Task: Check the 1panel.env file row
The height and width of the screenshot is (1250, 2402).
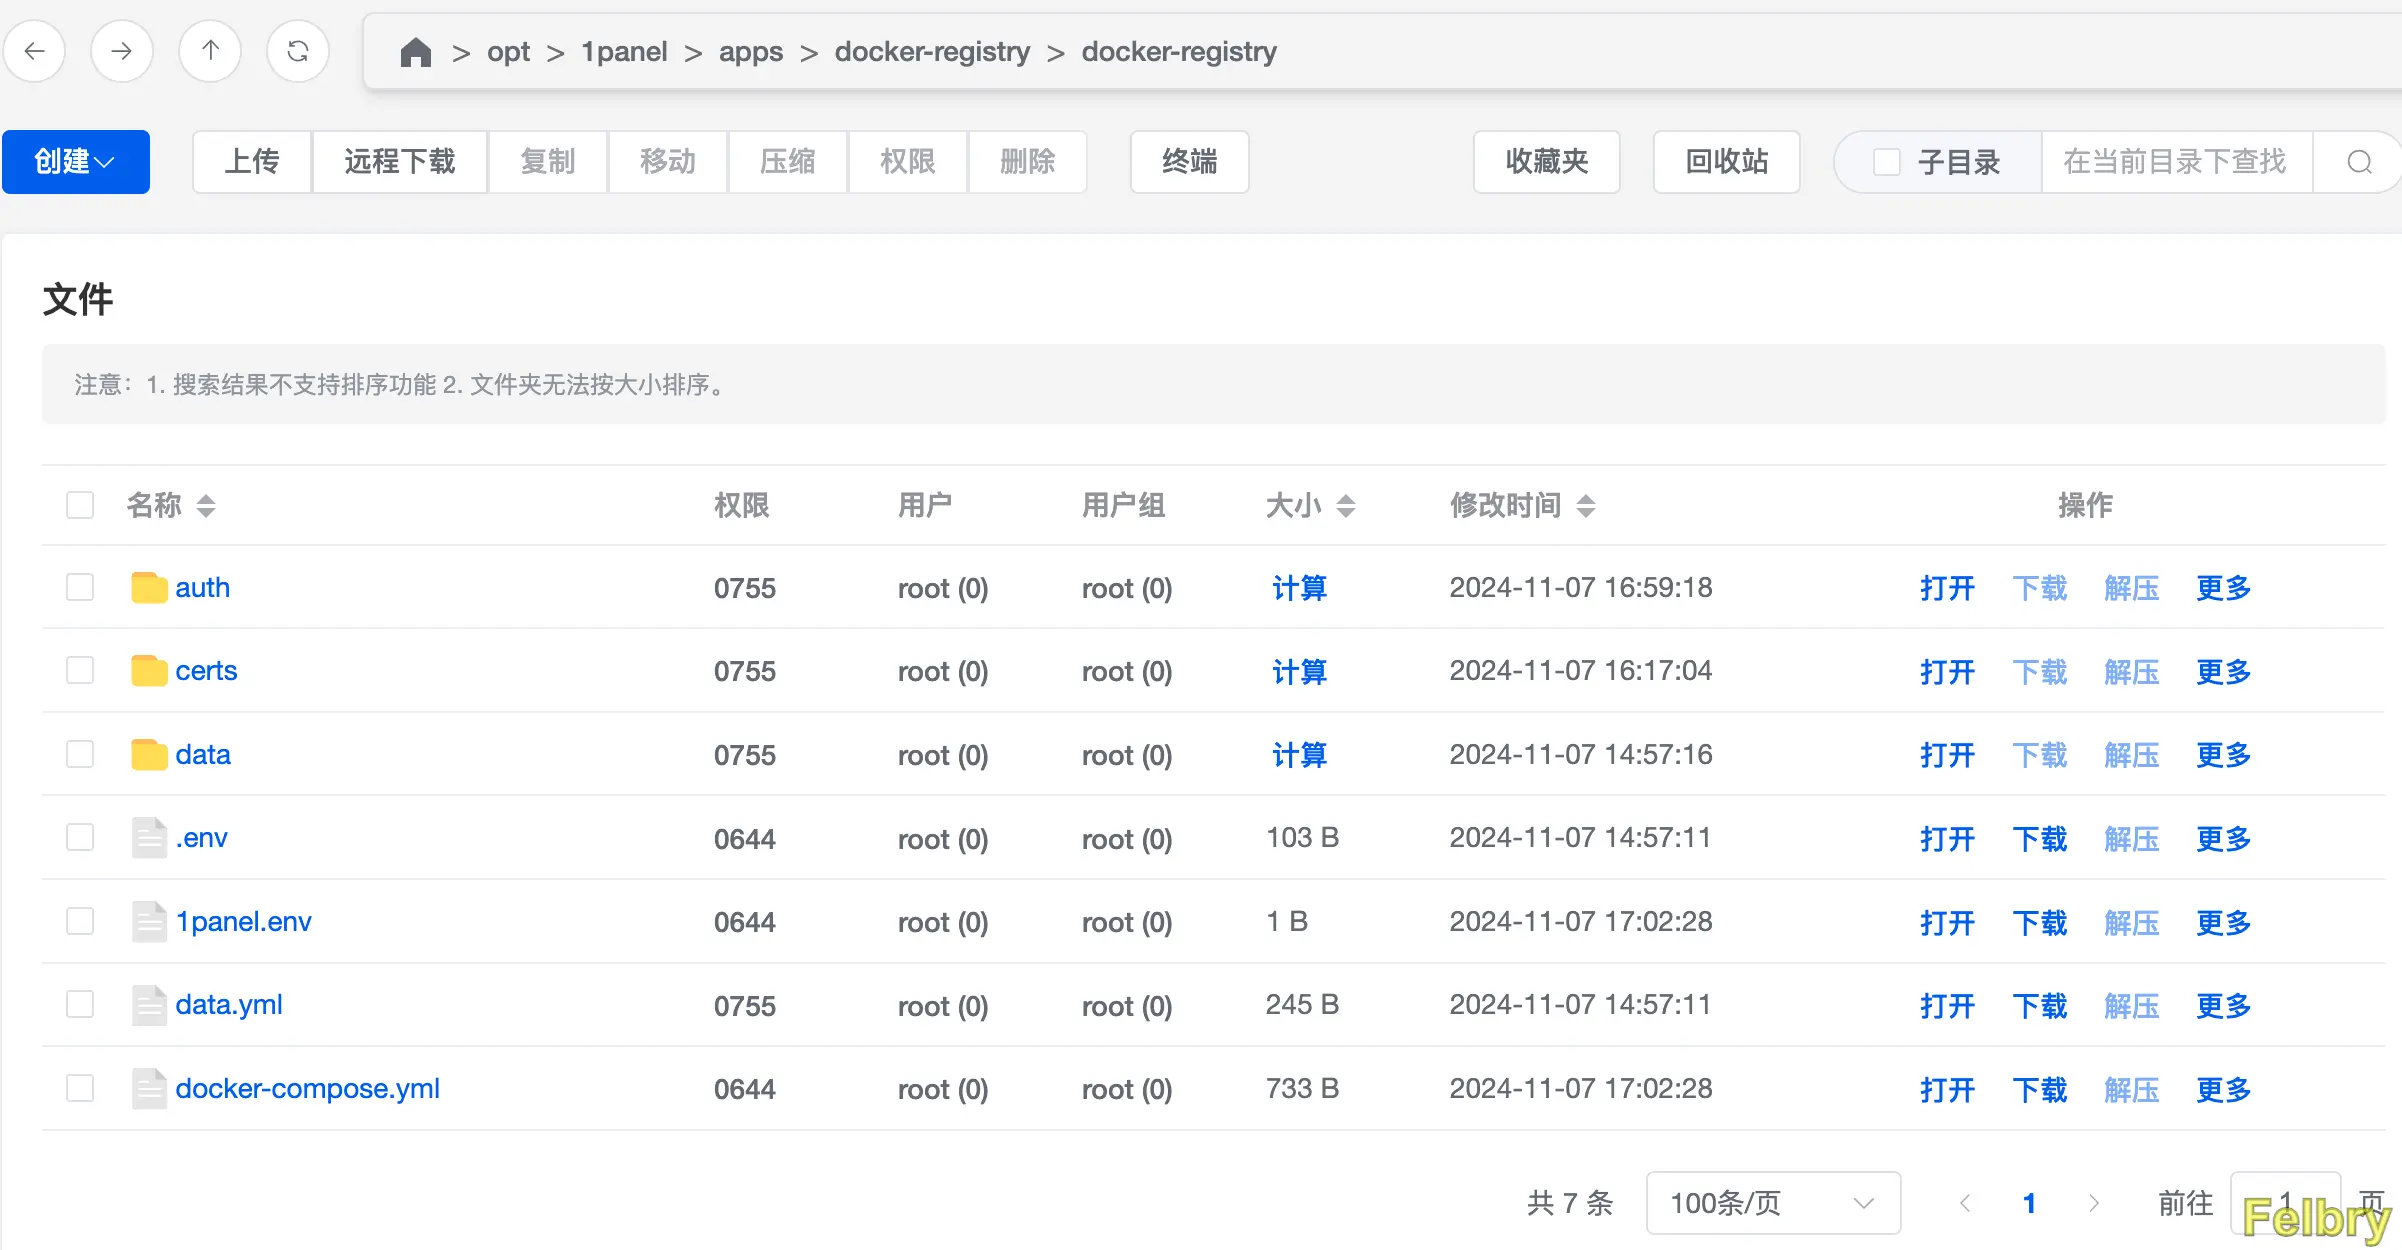Action: point(80,921)
